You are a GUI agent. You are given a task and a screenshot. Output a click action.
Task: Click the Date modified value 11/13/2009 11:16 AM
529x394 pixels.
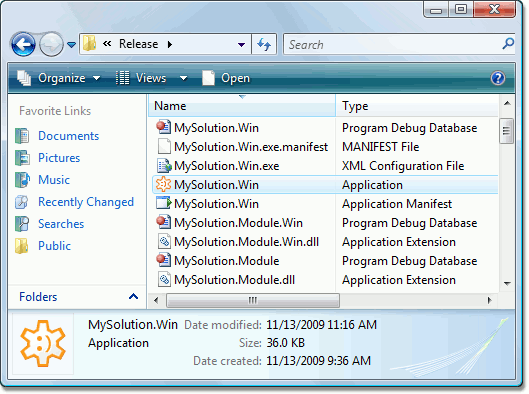click(321, 325)
